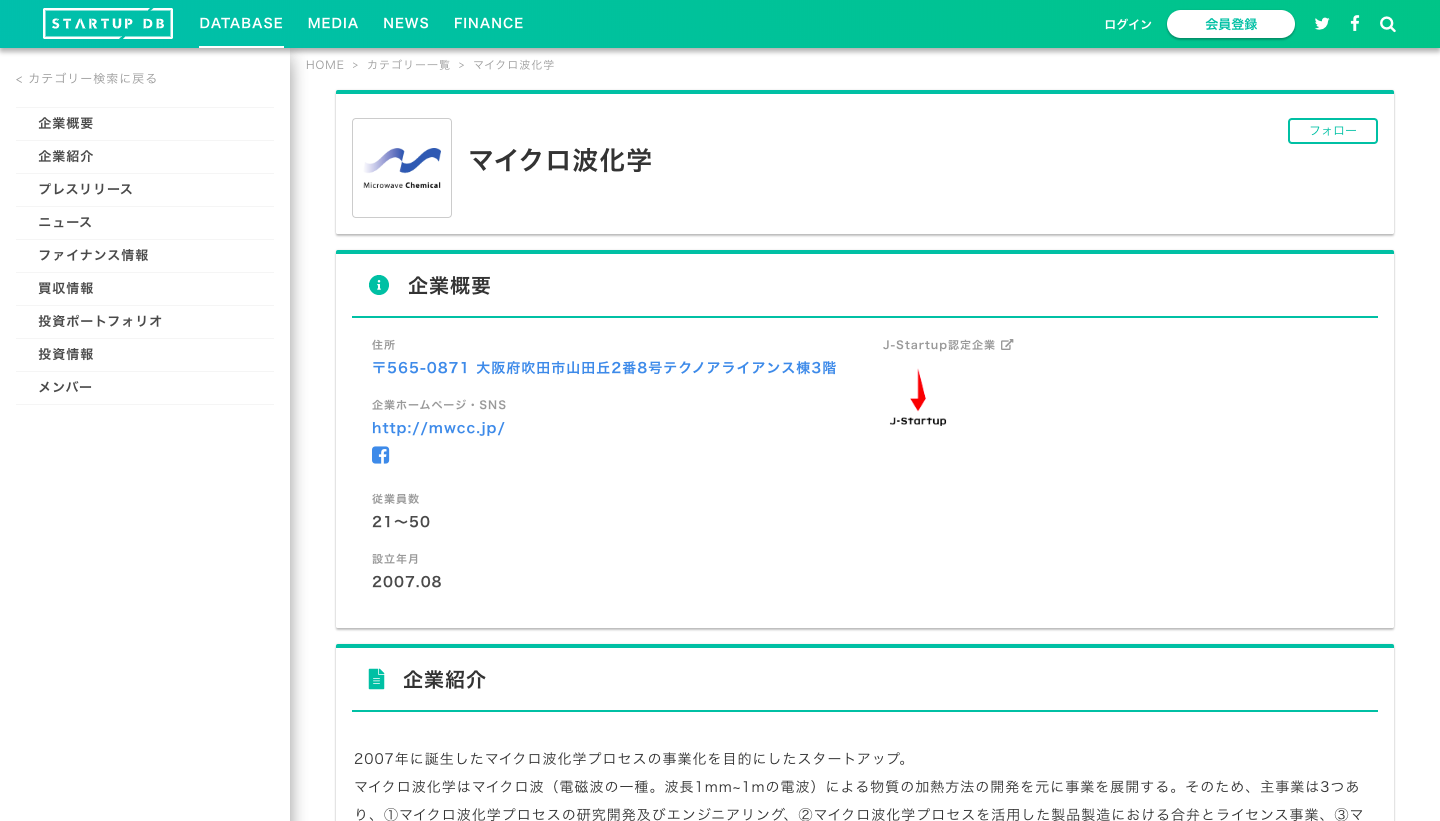Click the 会員登録 button

click(x=1231, y=24)
